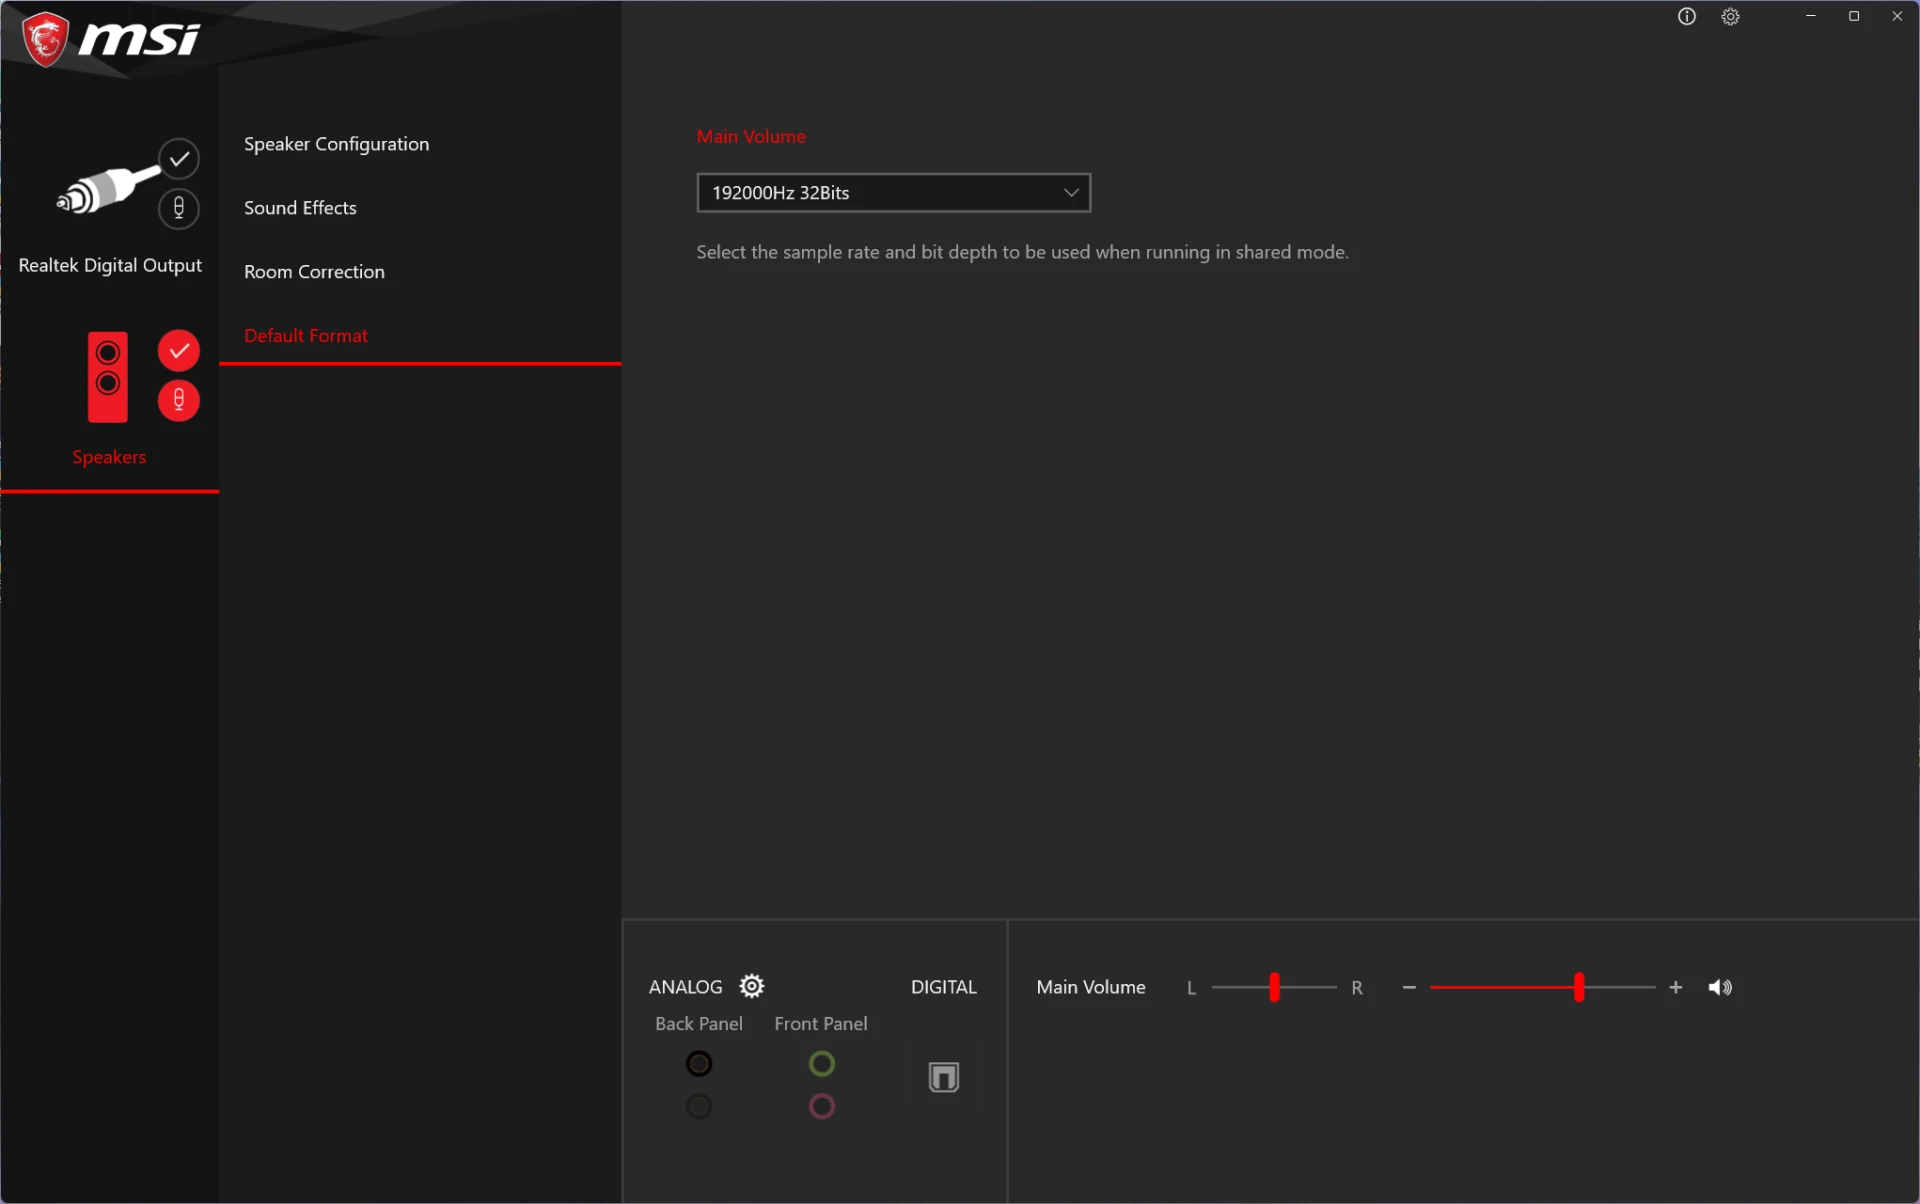Click the Back Panel label
This screenshot has height=1204, width=1920.
[x=699, y=1024]
